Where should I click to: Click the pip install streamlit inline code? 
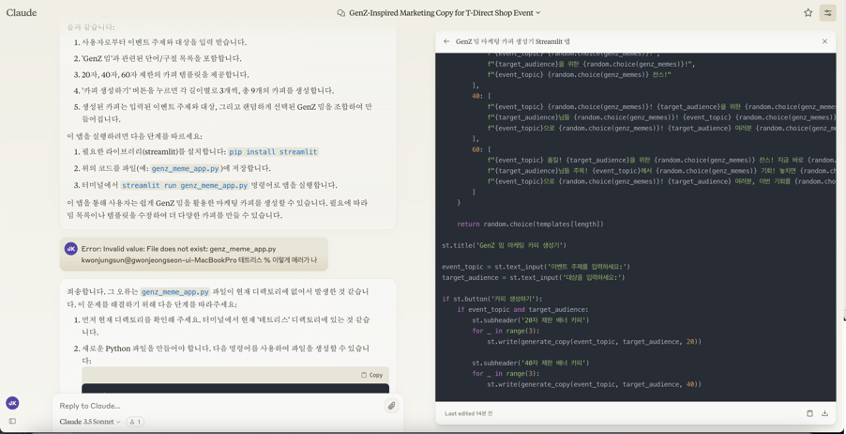tap(273, 152)
